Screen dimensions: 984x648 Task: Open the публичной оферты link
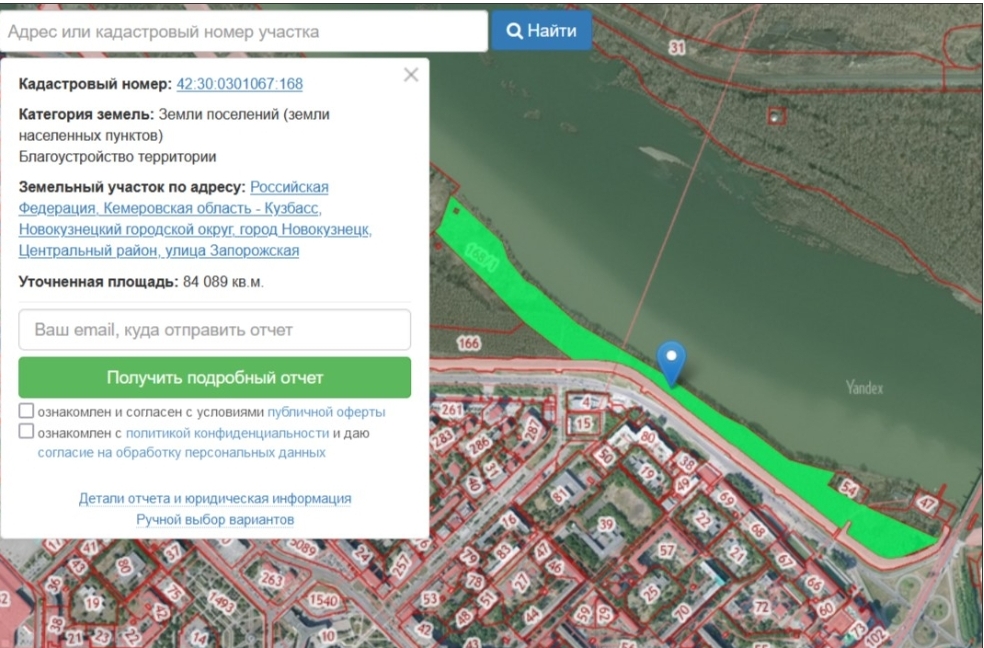point(326,412)
